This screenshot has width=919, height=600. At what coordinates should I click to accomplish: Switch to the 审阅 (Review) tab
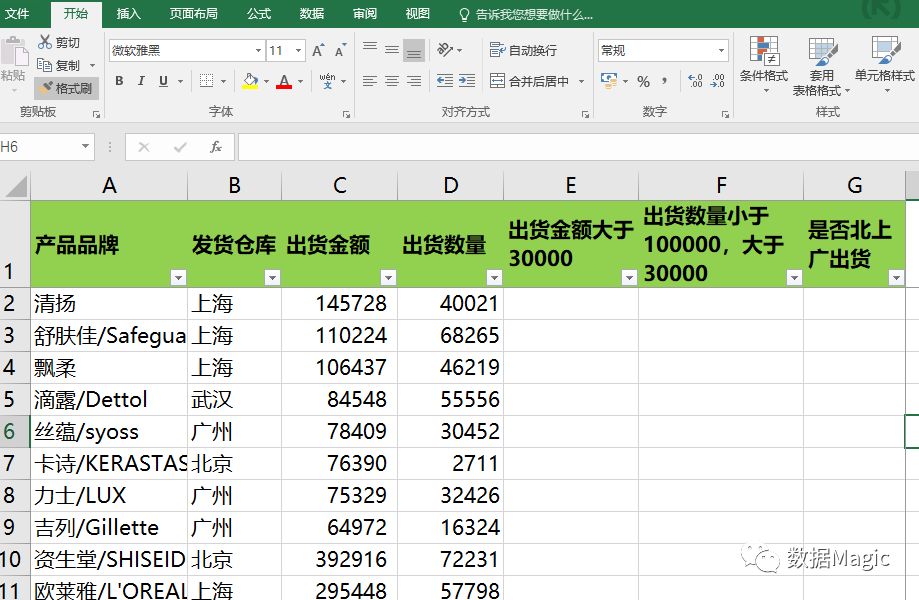point(365,13)
